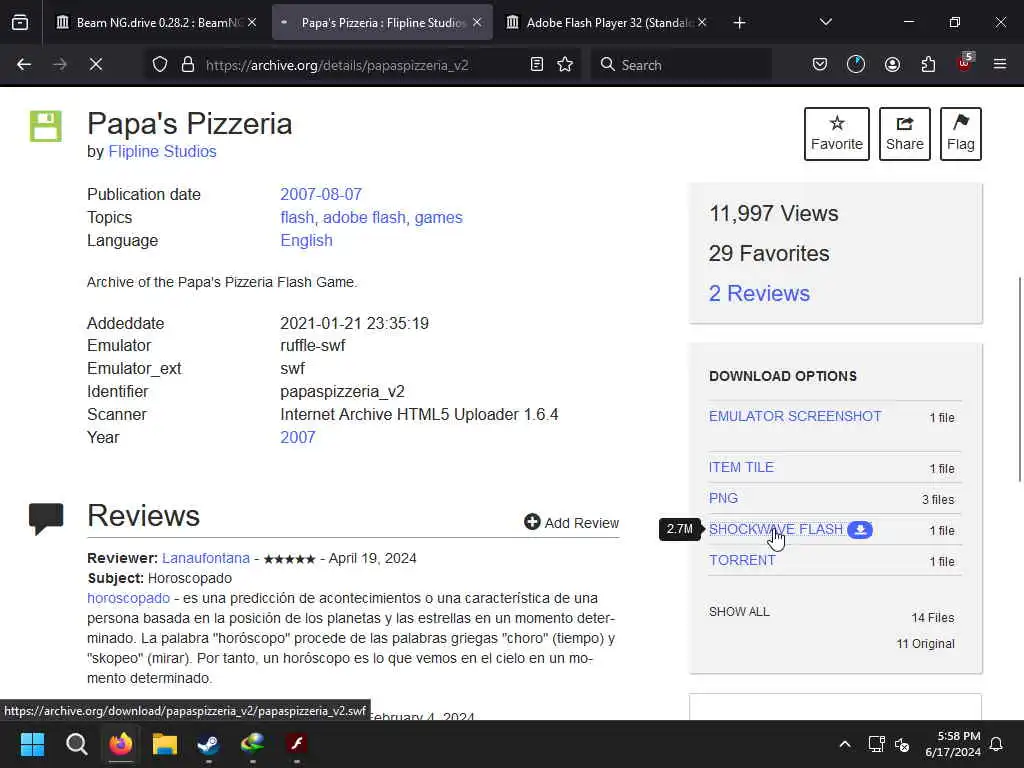Click the English language link

(x=306, y=240)
